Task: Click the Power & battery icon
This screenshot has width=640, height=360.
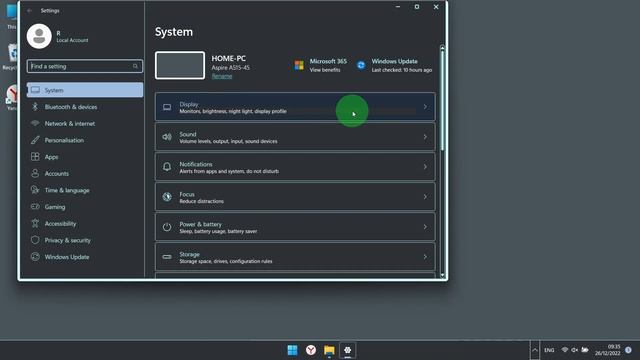Action: tap(167, 227)
